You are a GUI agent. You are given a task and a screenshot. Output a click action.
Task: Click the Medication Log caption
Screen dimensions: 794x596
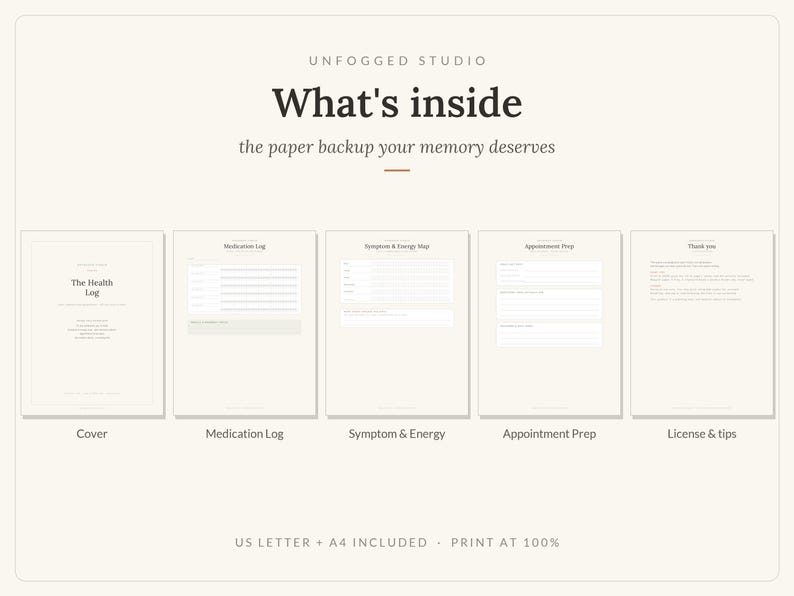[x=245, y=434]
